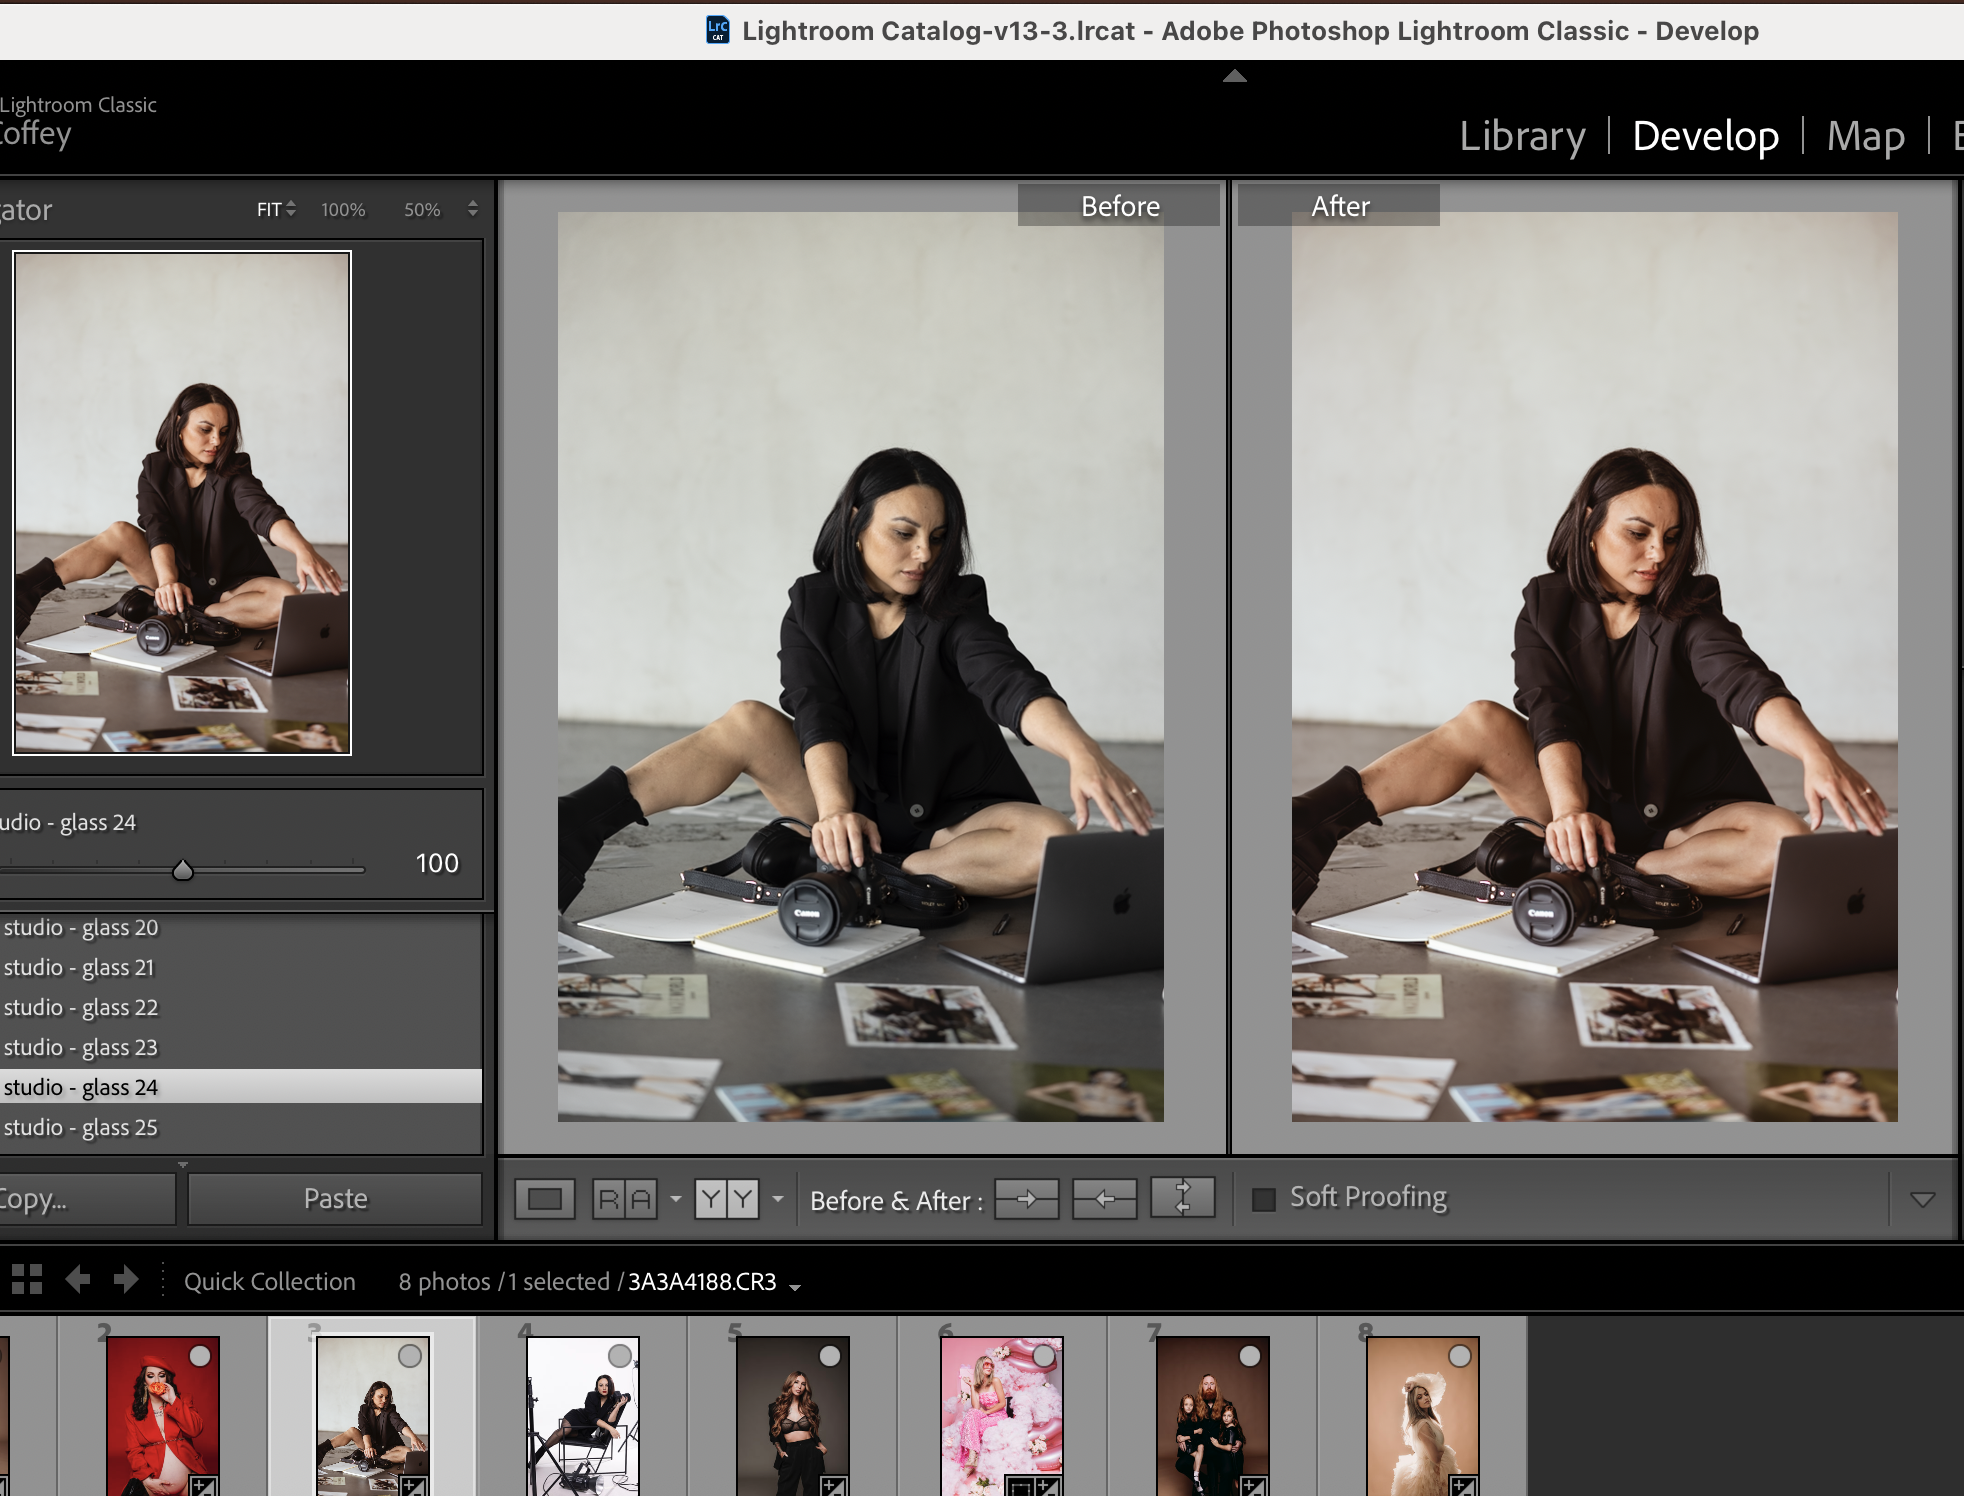Viewport: 1964px width, 1496px height.
Task: Copy Before settings to After arrow
Action: 1027,1199
